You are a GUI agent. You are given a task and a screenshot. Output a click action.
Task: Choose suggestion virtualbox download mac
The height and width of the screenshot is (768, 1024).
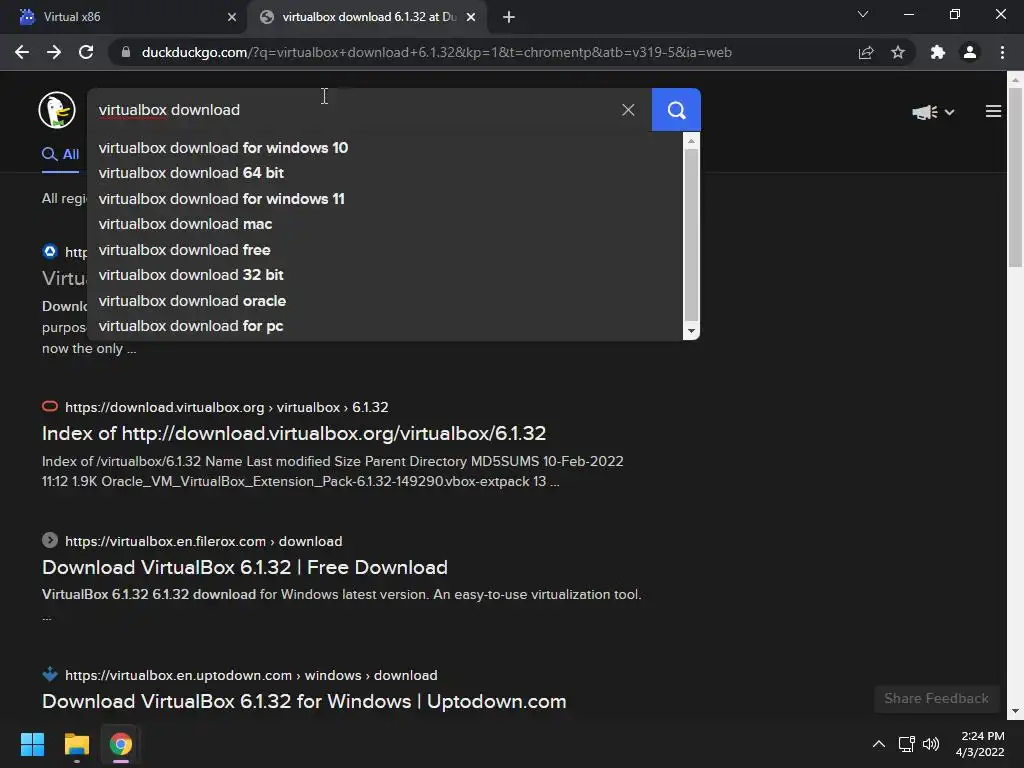click(x=386, y=224)
